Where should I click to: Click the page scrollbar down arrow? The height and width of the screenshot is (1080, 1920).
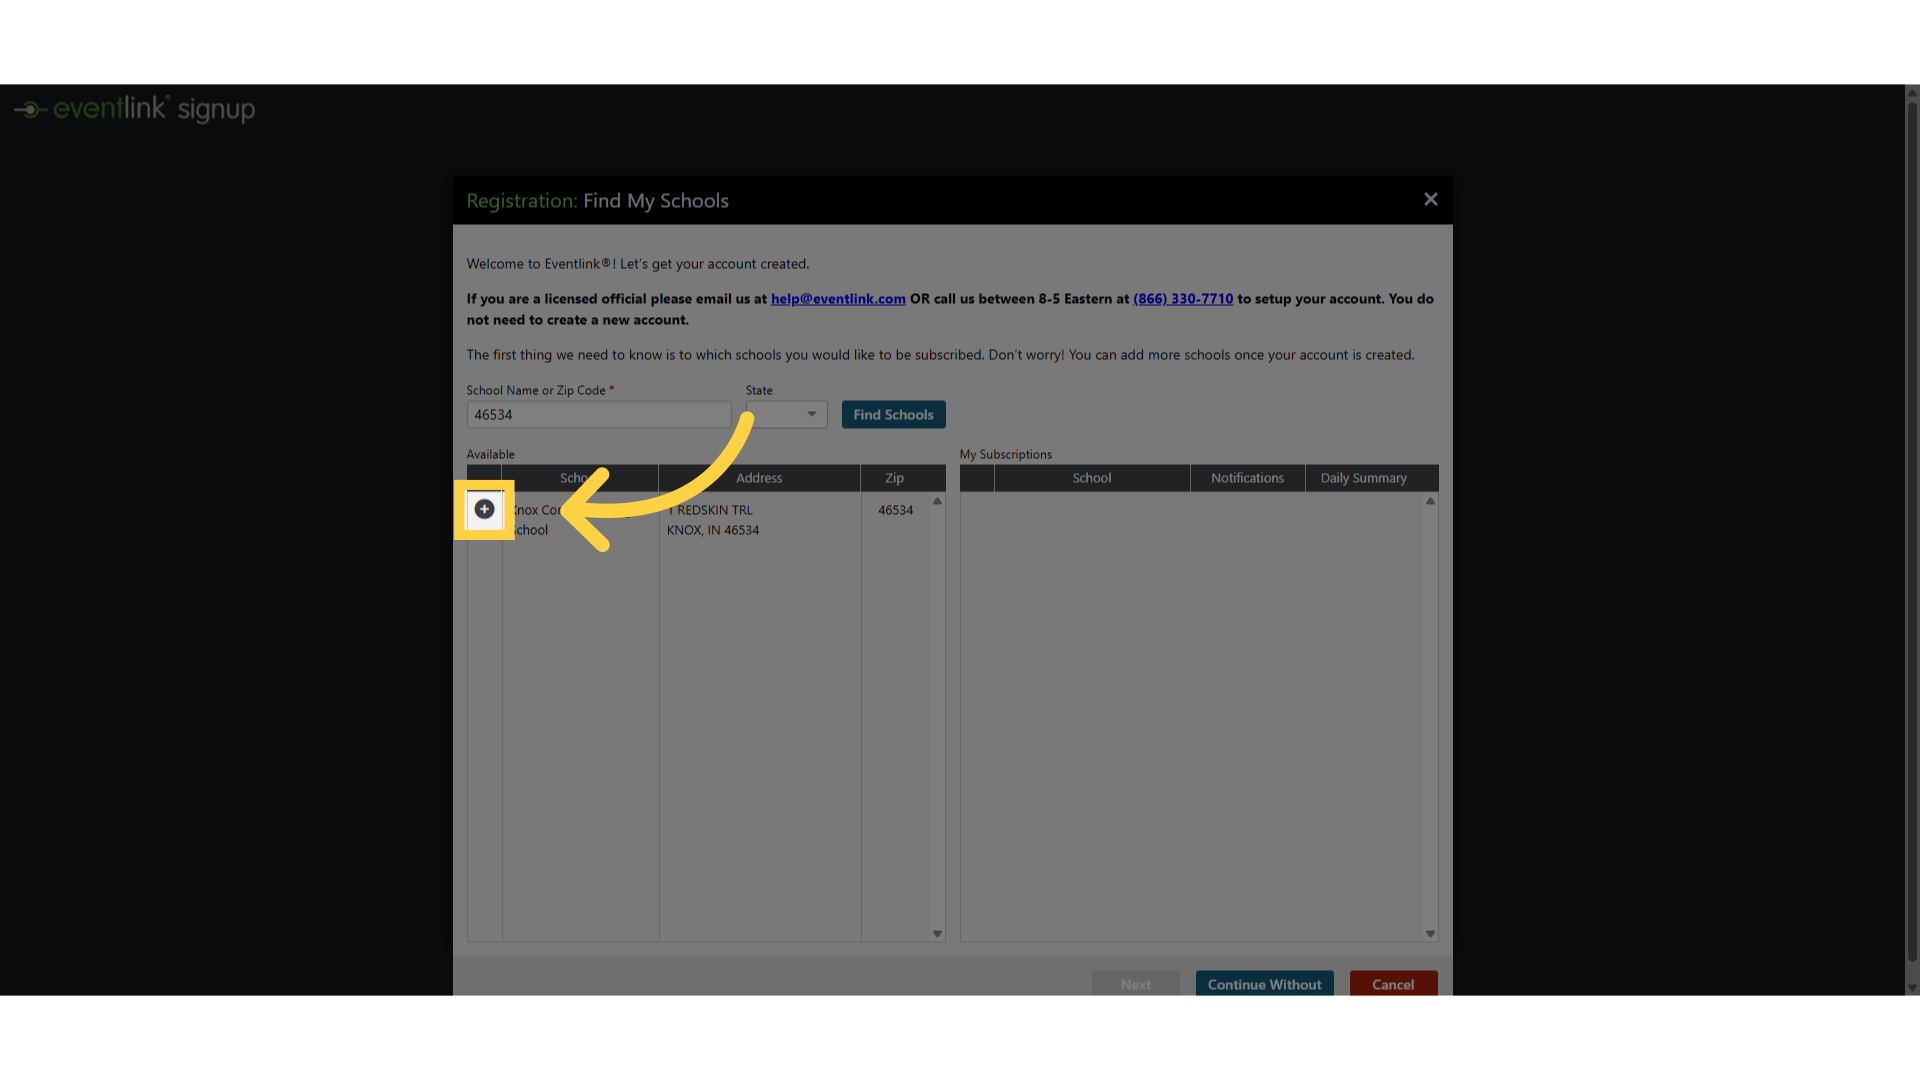point(1912,988)
